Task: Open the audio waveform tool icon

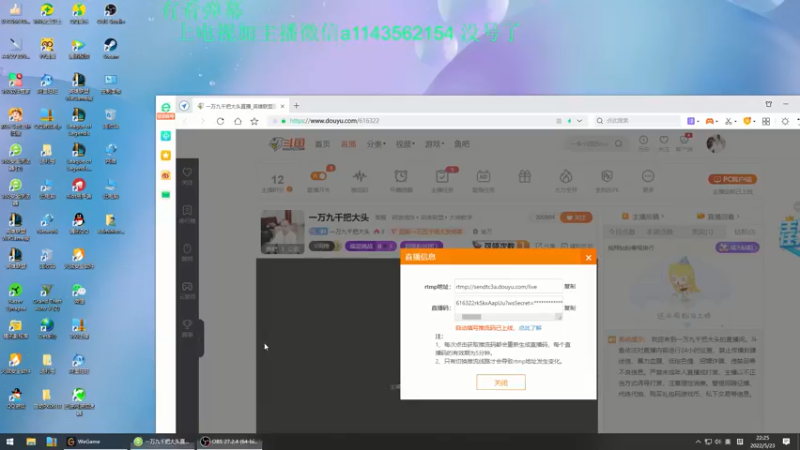Action: click(x=360, y=177)
